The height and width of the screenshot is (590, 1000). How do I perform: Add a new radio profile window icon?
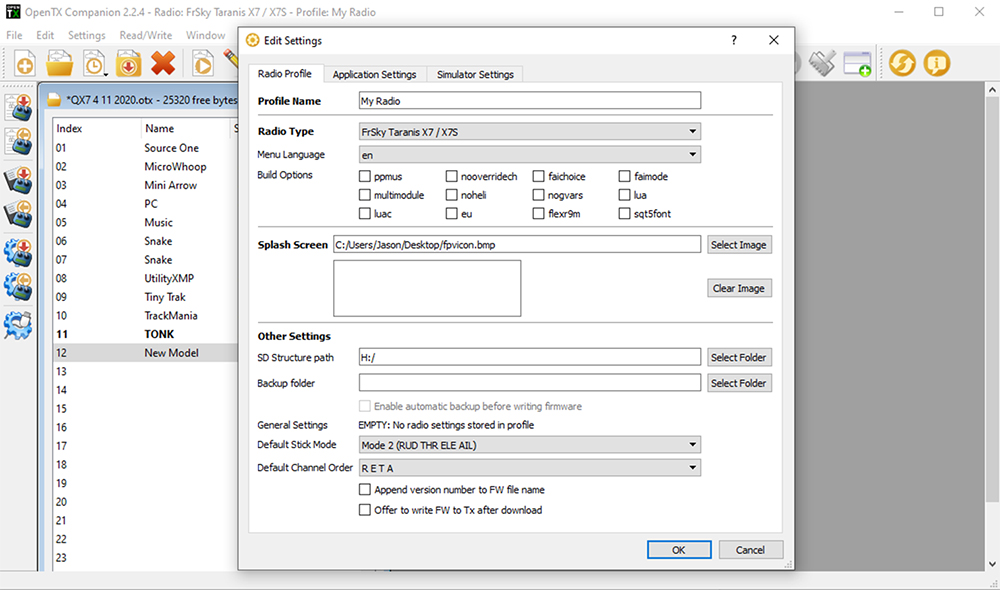857,64
